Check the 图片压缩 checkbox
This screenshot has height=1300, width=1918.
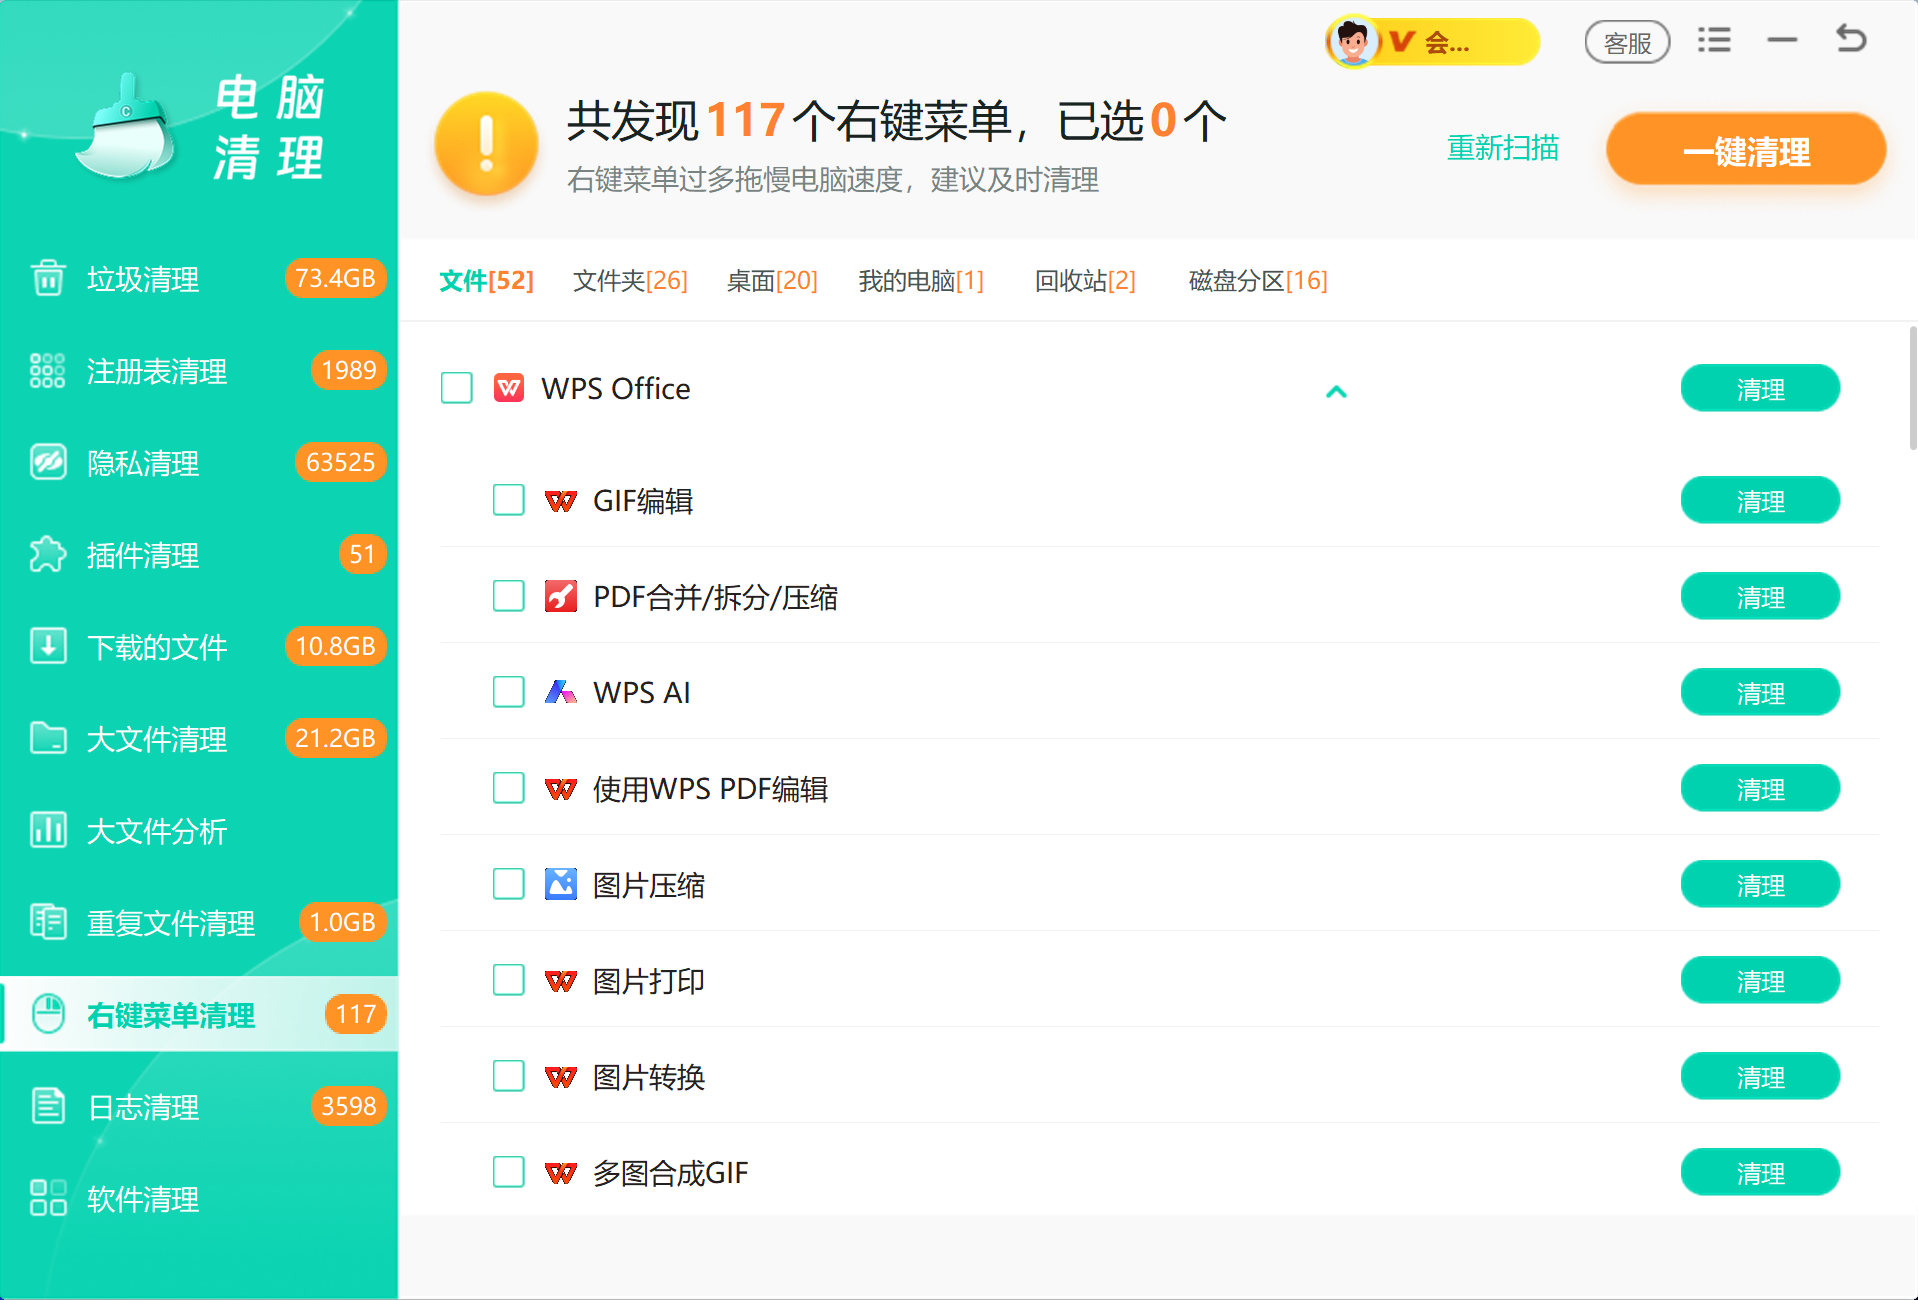509,884
